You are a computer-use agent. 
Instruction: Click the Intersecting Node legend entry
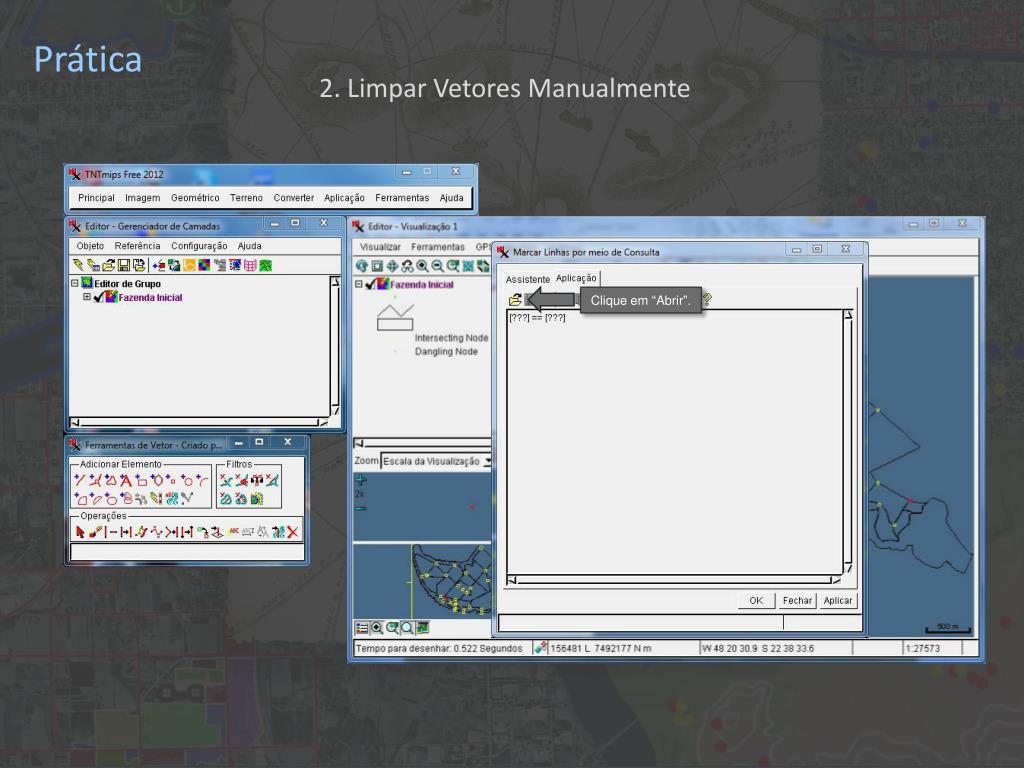451,338
